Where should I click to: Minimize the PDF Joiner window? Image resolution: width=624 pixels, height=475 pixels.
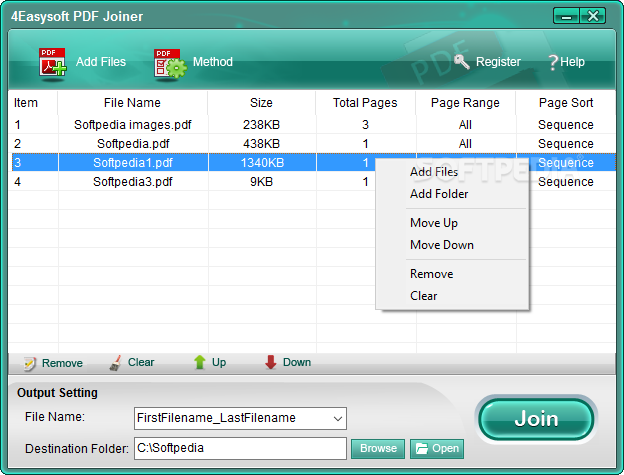[x=566, y=16]
